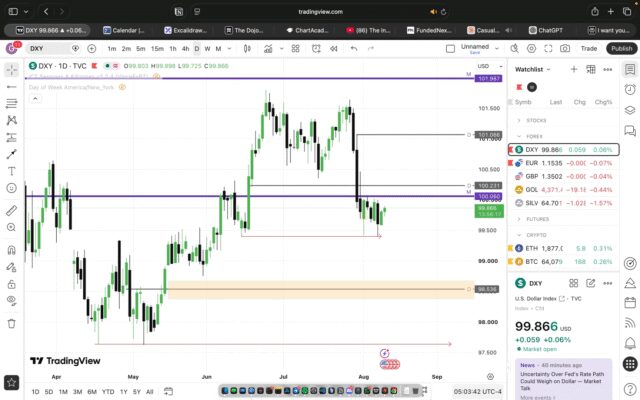
Task: Toggle hide all drawings eye
Action: click(x=11, y=301)
